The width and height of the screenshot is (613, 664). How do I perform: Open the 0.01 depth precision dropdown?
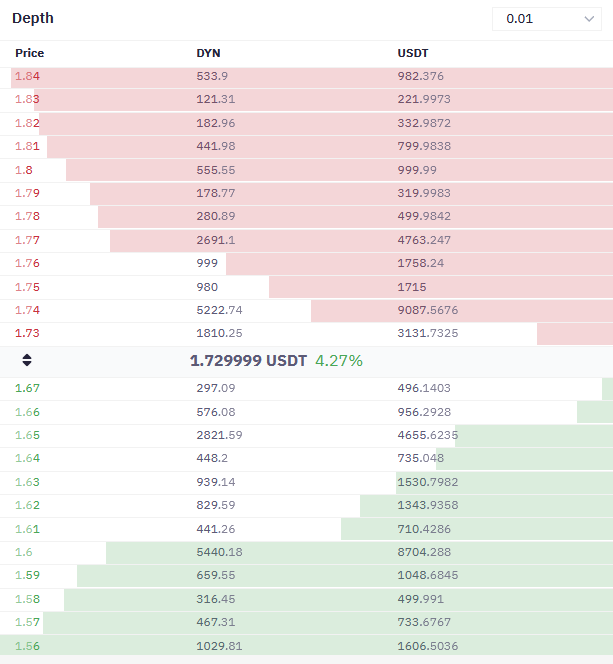click(x=547, y=19)
